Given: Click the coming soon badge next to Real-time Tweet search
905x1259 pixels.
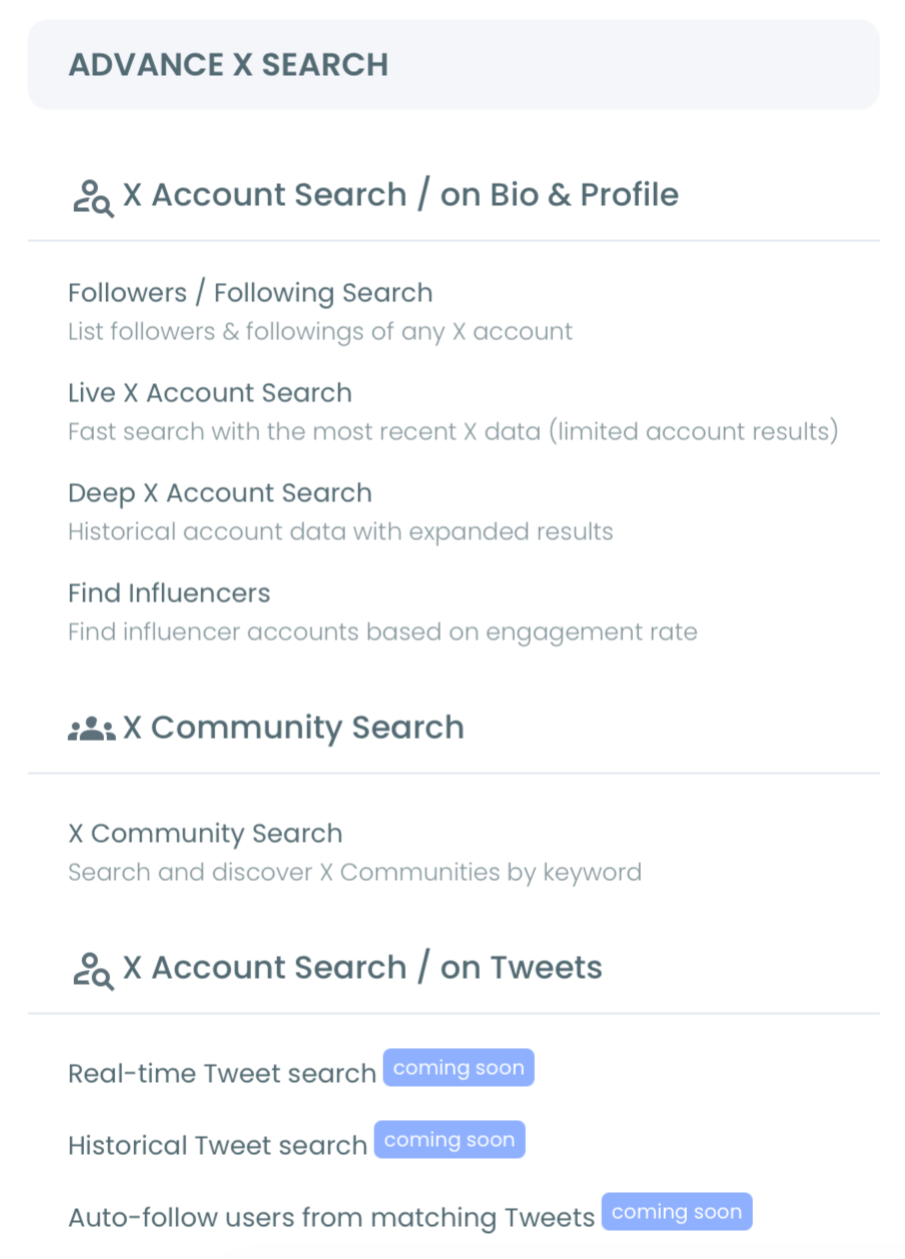Looking at the screenshot, I should tap(458, 1067).
